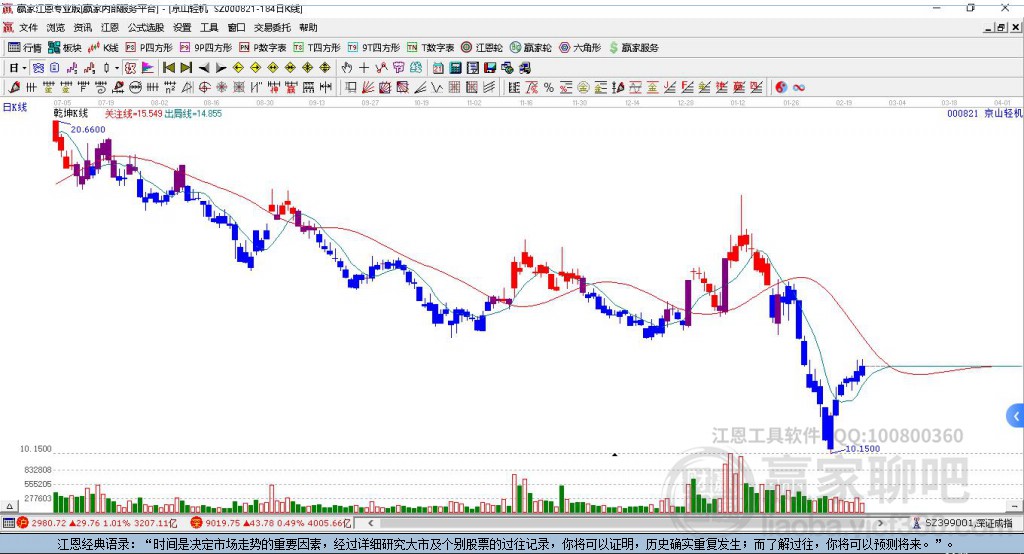1024x554 pixels.
Task: Open the 文件 menu
Action: click(29, 27)
